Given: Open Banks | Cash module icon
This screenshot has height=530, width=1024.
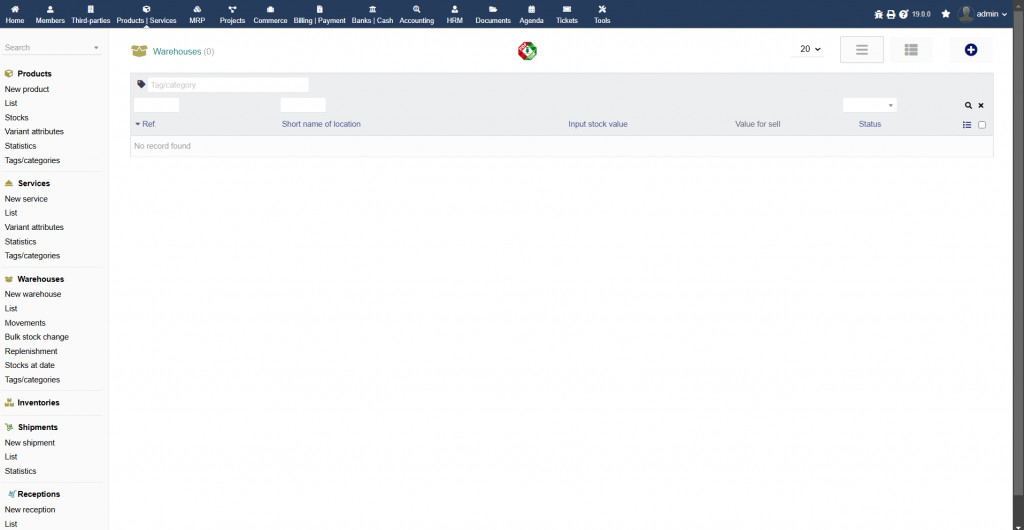Looking at the screenshot, I should pos(372,9).
